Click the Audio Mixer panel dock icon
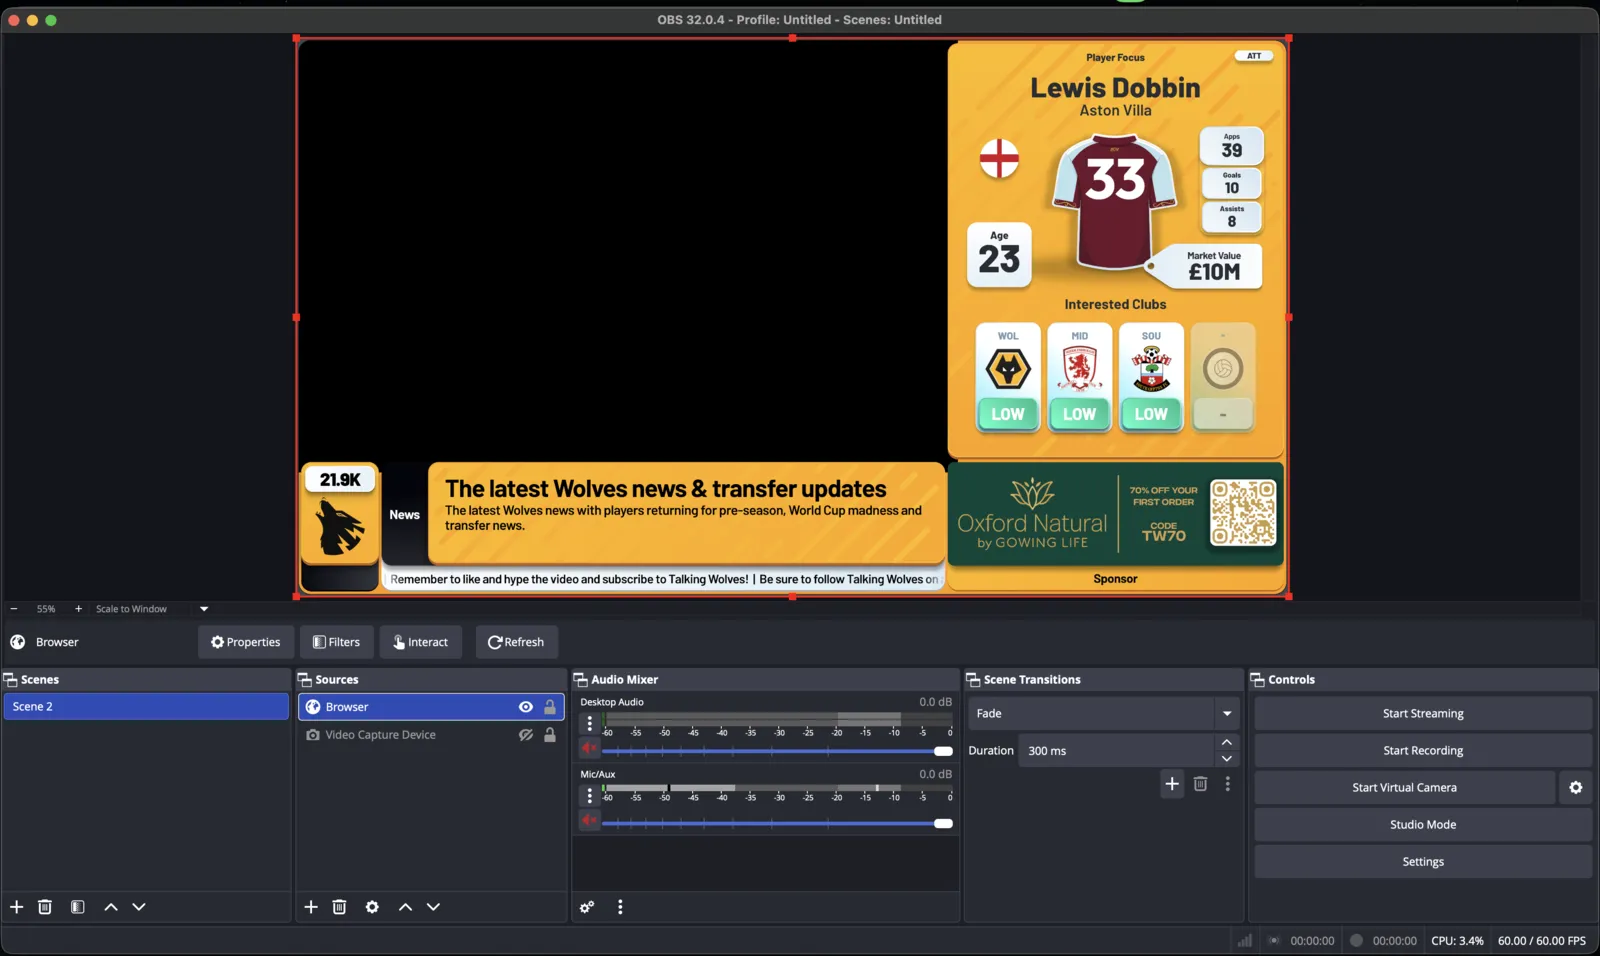The image size is (1600, 956). tap(580, 680)
